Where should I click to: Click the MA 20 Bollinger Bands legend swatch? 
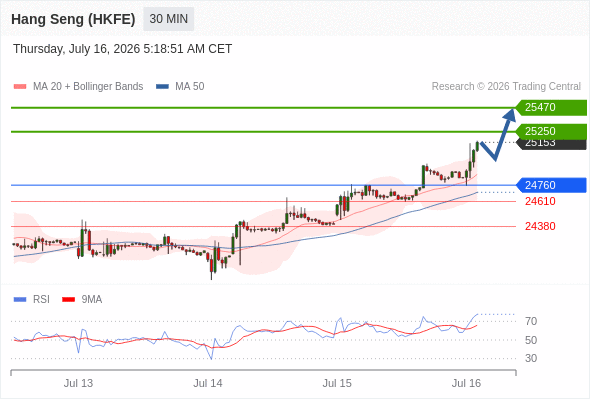coord(20,87)
